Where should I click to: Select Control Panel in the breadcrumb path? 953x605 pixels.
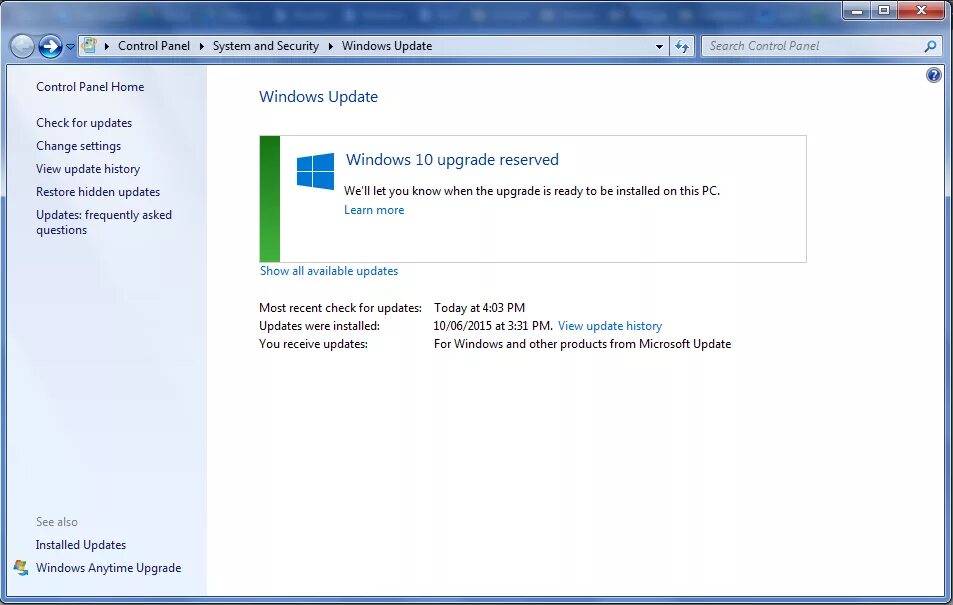tap(154, 46)
